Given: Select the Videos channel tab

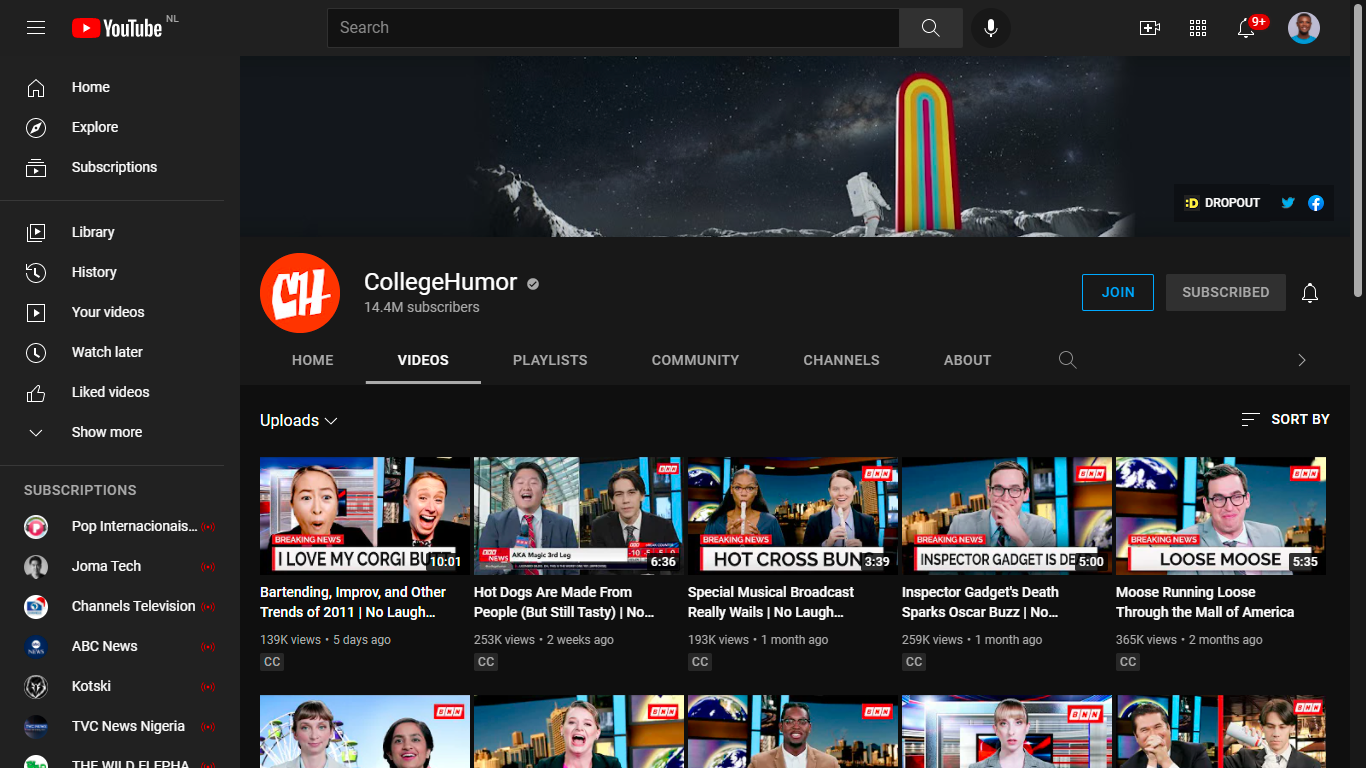Looking at the screenshot, I should 423,360.
